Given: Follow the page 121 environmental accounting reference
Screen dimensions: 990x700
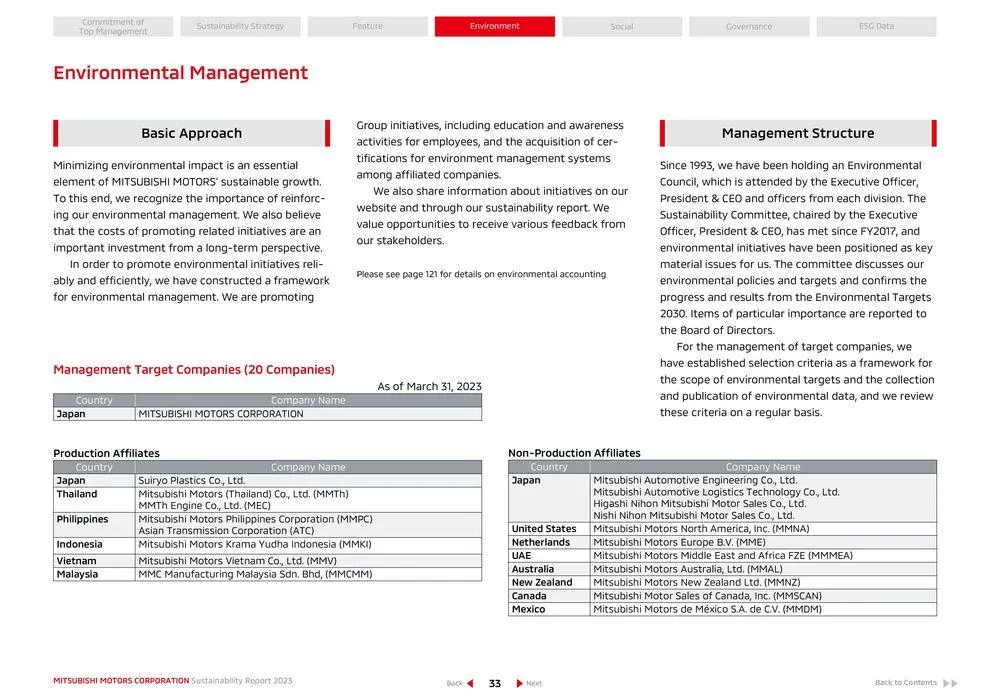Looking at the screenshot, I should pyautogui.click(x=481, y=274).
